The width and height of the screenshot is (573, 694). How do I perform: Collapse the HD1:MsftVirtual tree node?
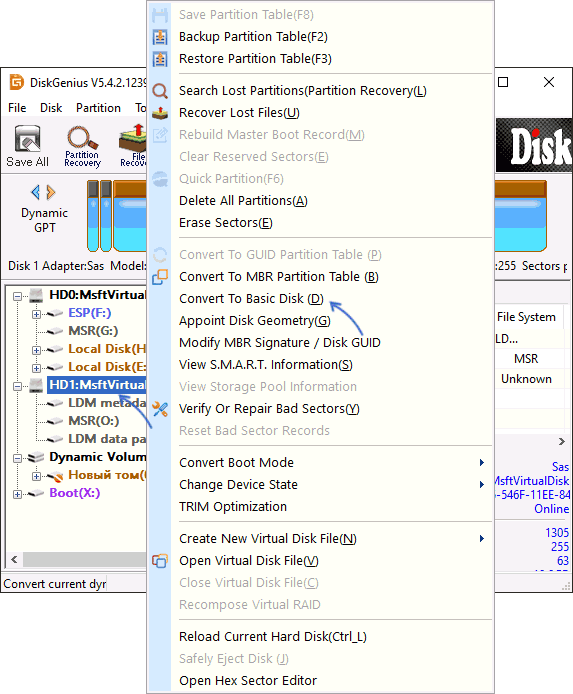(x=17, y=386)
